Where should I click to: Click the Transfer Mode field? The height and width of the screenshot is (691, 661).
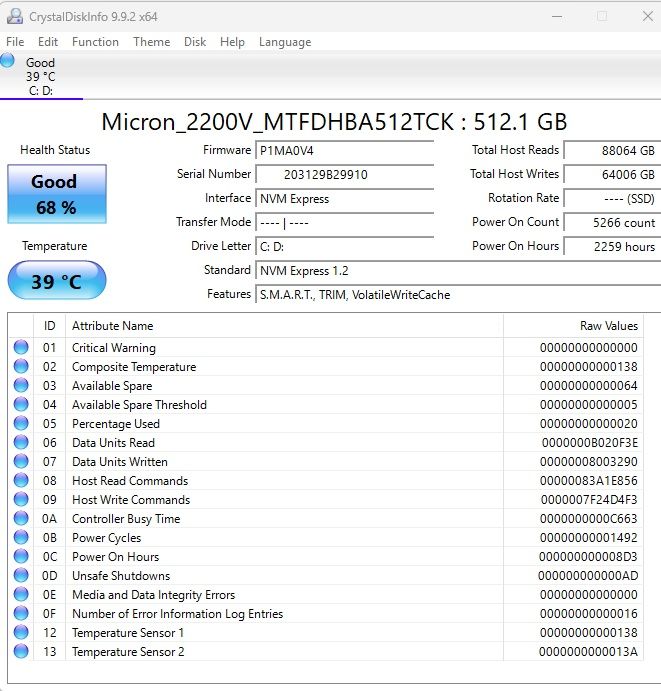[345, 223]
